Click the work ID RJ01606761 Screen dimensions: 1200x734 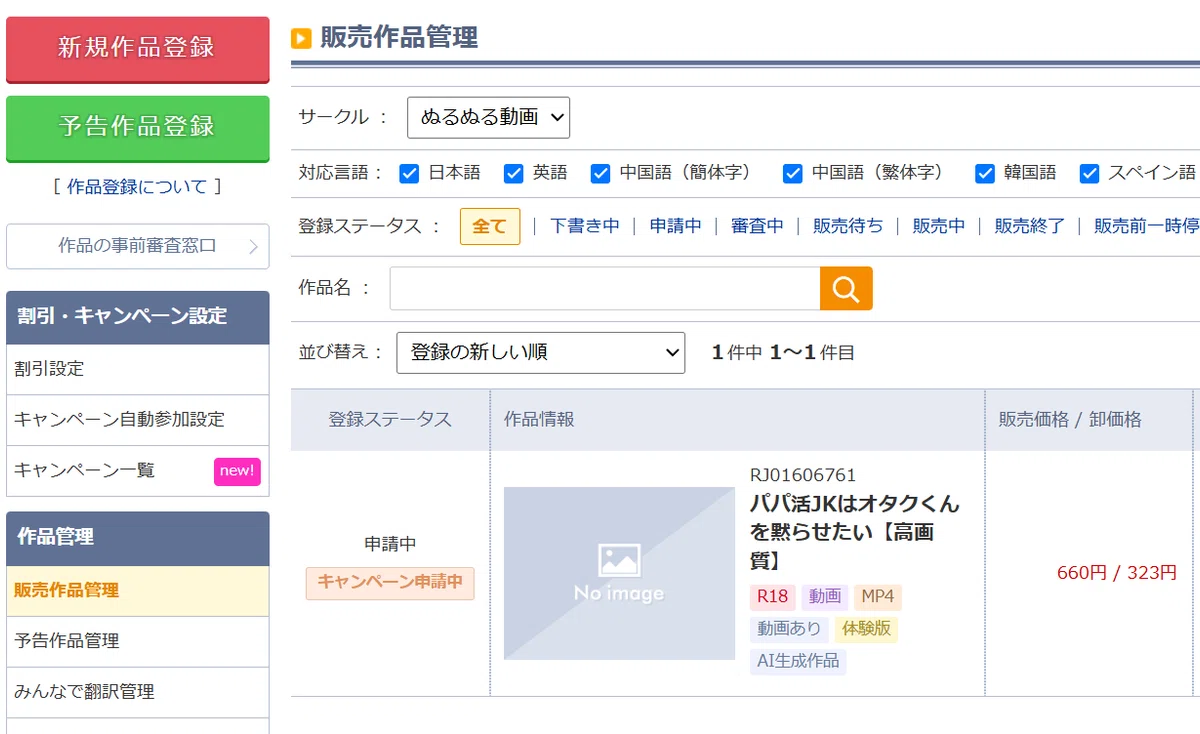(803, 475)
